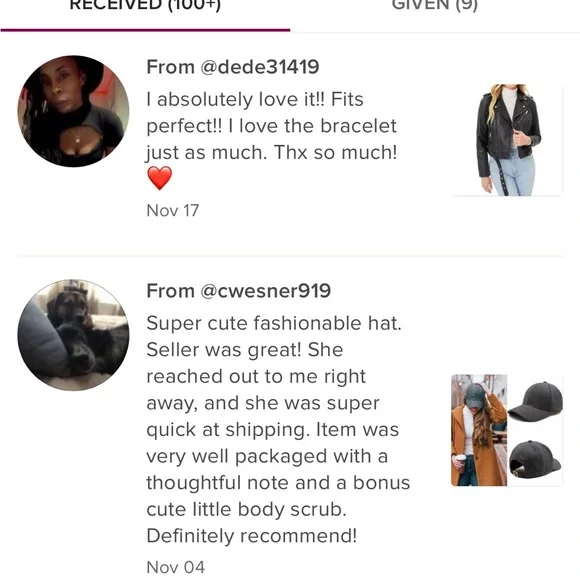The image size is (580, 580).
Task: Click the "I absolutely love it!!" review text
Action: tap(236, 99)
